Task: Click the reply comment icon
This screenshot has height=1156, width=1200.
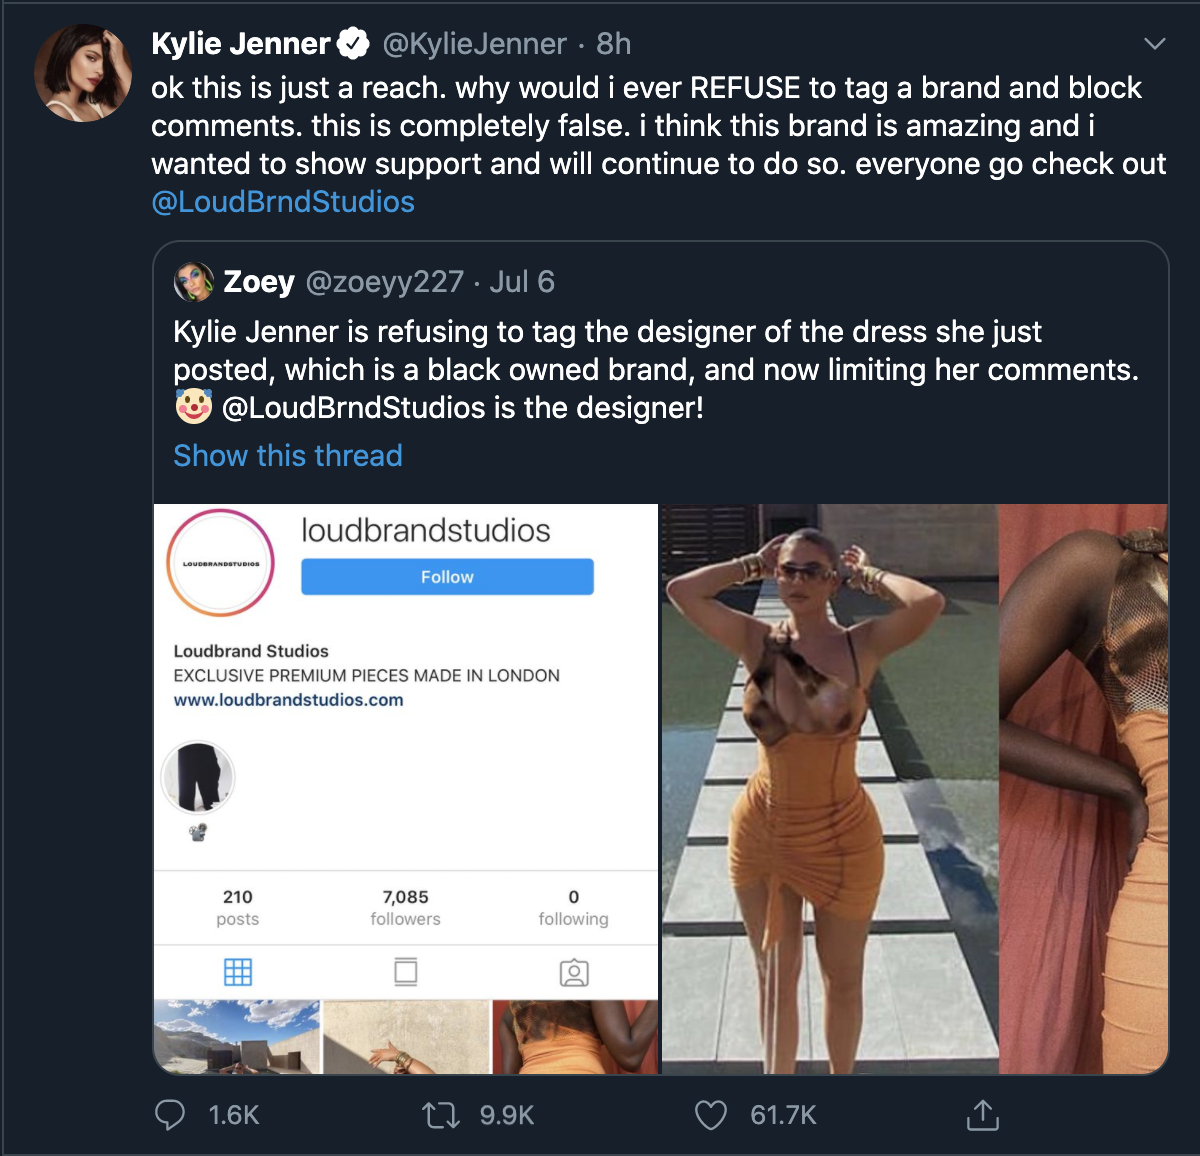Action: (x=170, y=1115)
